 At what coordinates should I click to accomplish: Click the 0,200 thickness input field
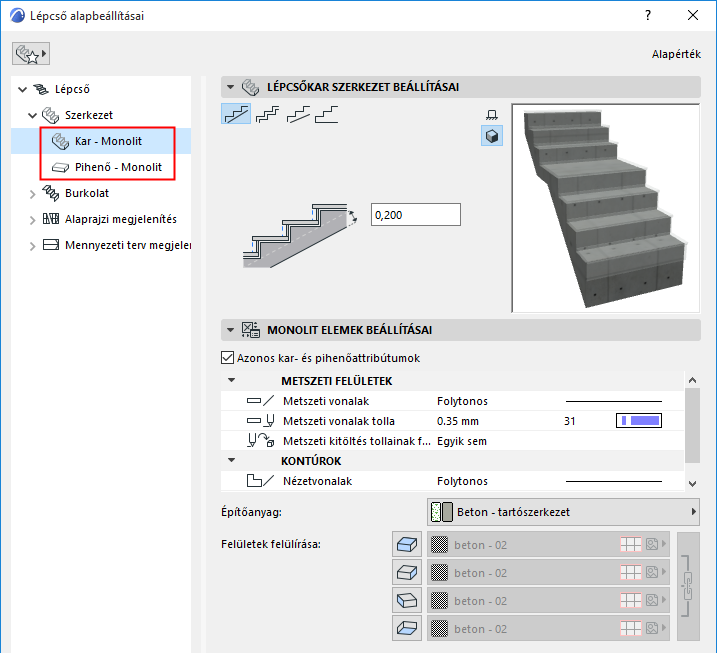(x=416, y=214)
